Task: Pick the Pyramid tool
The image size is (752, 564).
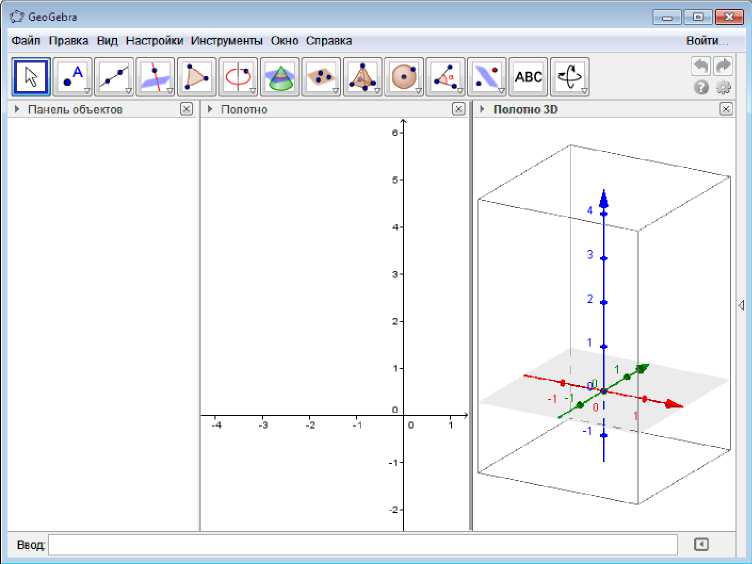Action: coord(362,77)
